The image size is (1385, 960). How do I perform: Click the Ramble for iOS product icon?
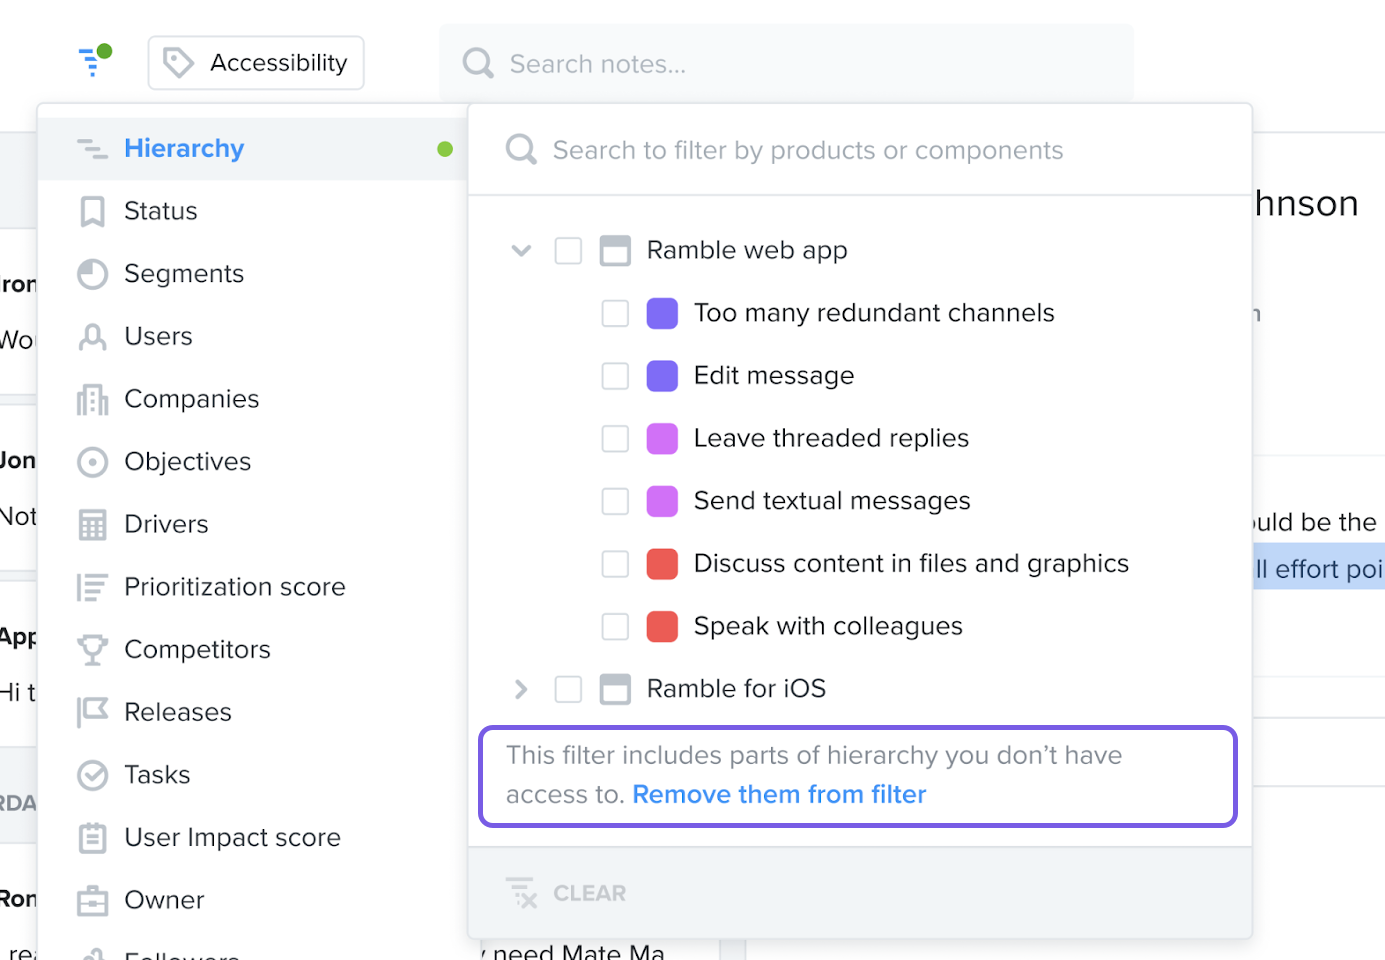615,689
